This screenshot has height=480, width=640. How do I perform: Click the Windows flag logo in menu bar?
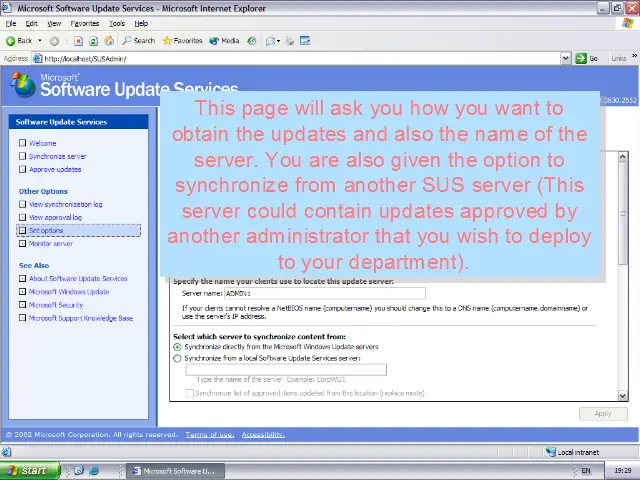pos(628,23)
